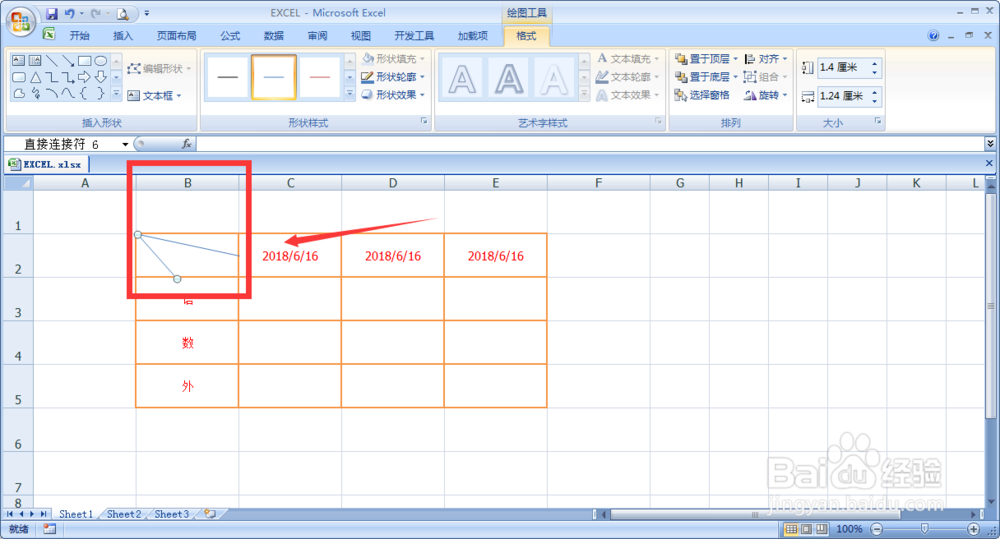Open the Data (数据) ribbon tab

tap(274, 36)
